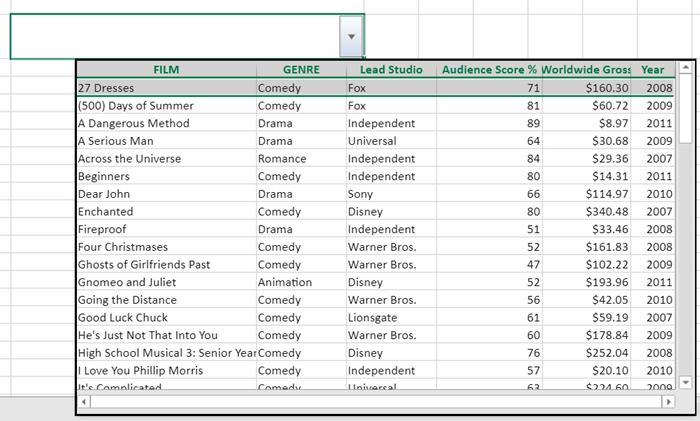This screenshot has height=421, width=700.
Task: Click the vertical scrollbar thumb in the list
Action: [x=685, y=110]
